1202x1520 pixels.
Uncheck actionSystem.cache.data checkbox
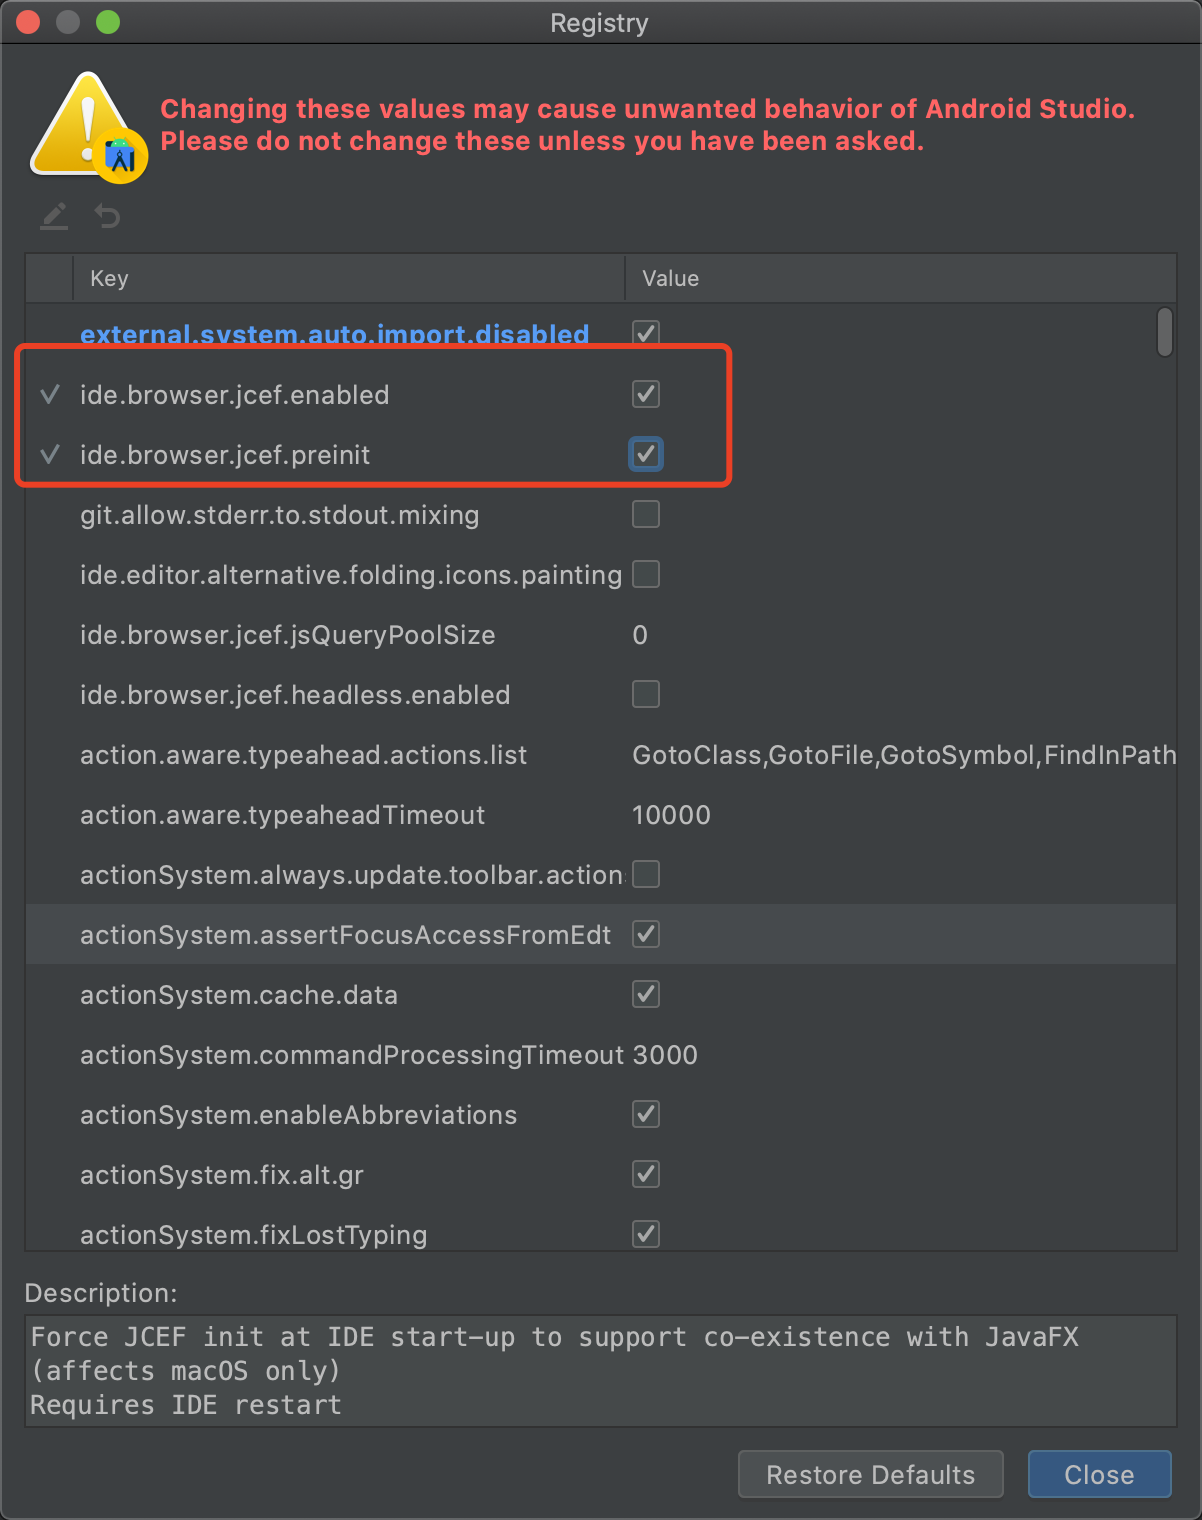coord(646,994)
